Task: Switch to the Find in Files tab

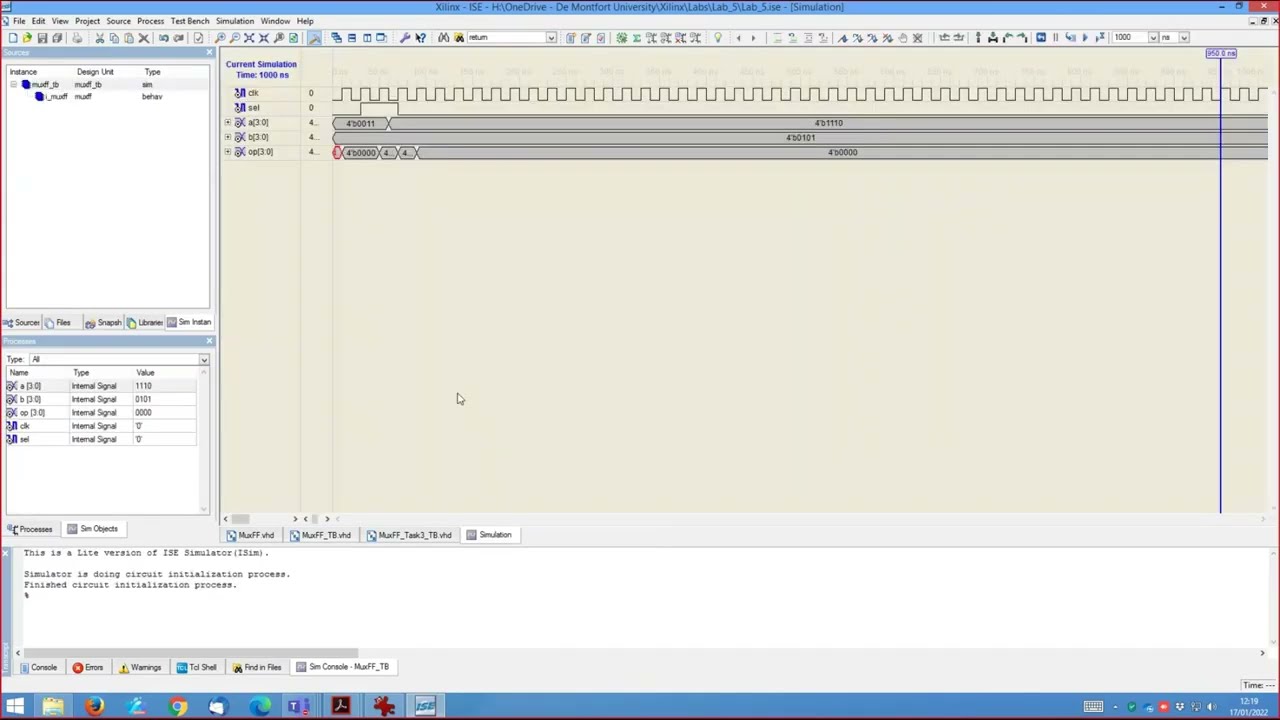Action: (x=257, y=667)
